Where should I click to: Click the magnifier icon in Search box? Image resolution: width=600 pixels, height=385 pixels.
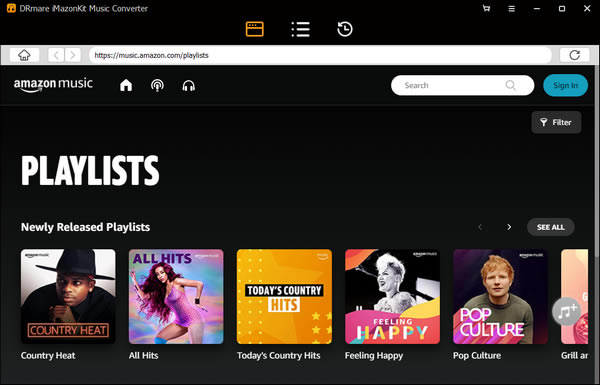click(x=510, y=85)
